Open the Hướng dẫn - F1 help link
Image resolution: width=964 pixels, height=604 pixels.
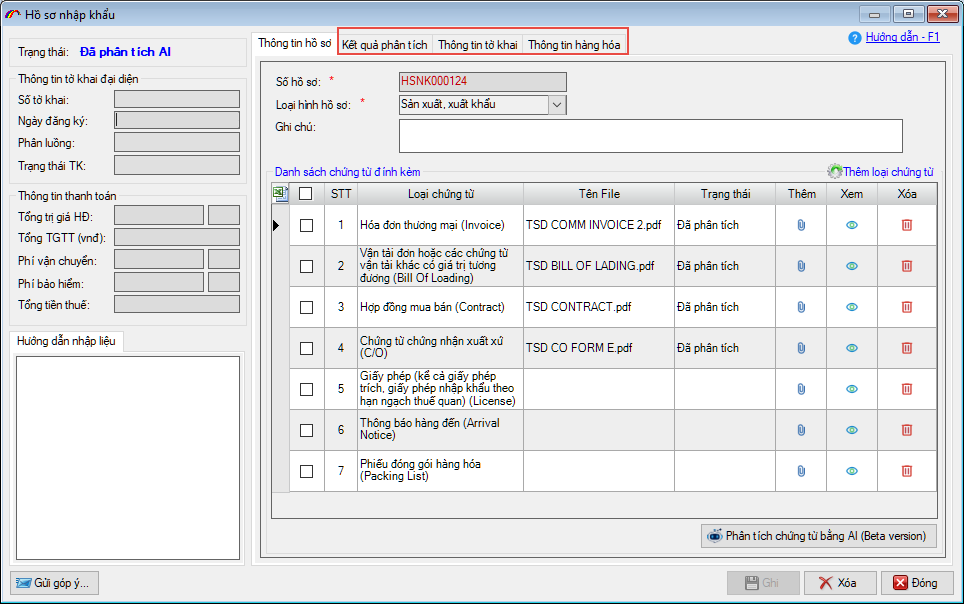902,37
